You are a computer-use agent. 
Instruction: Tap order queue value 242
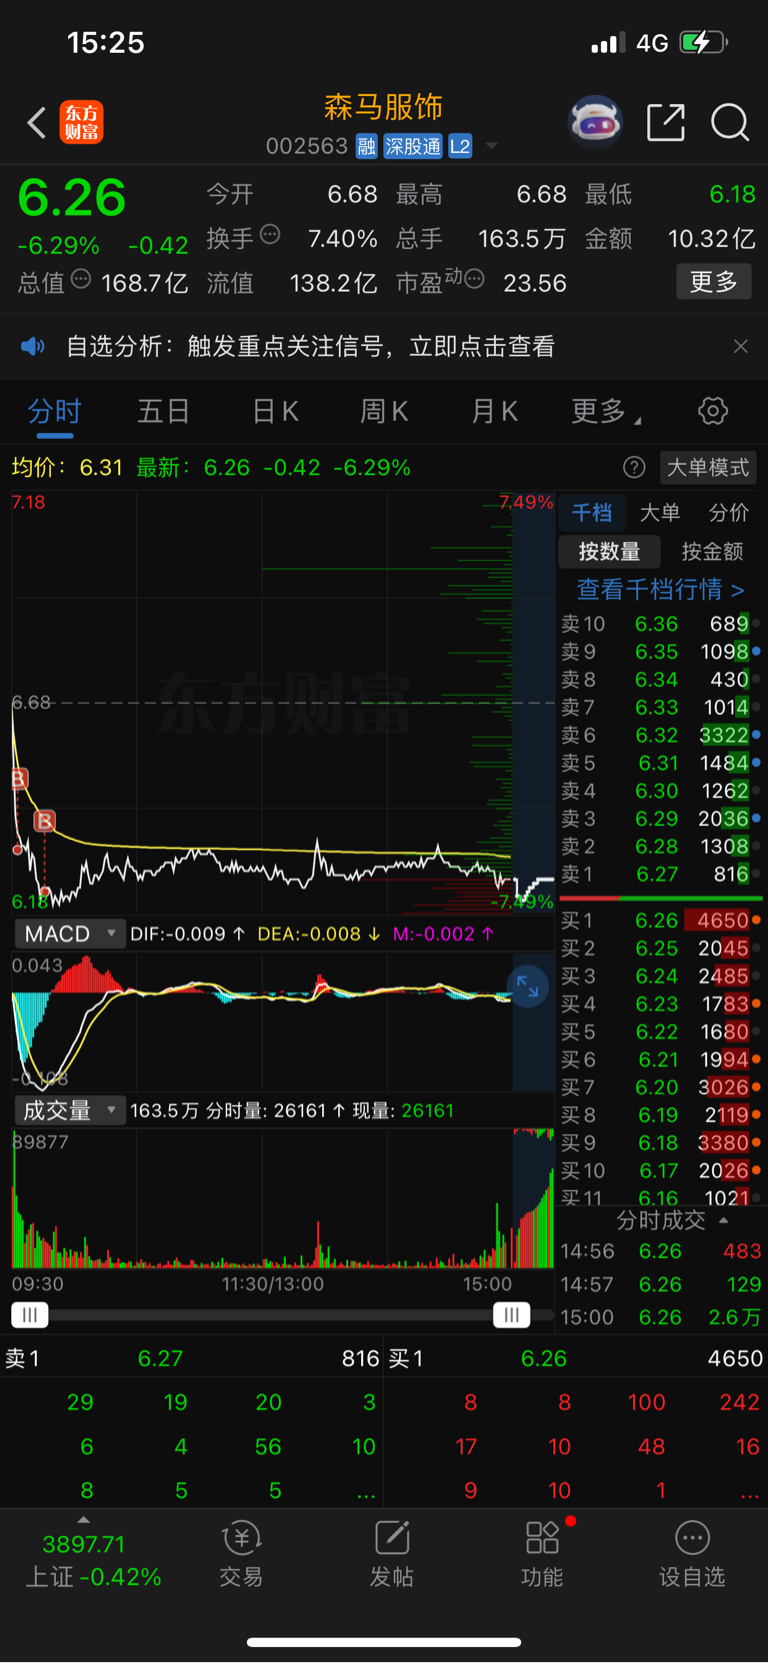tap(739, 1402)
